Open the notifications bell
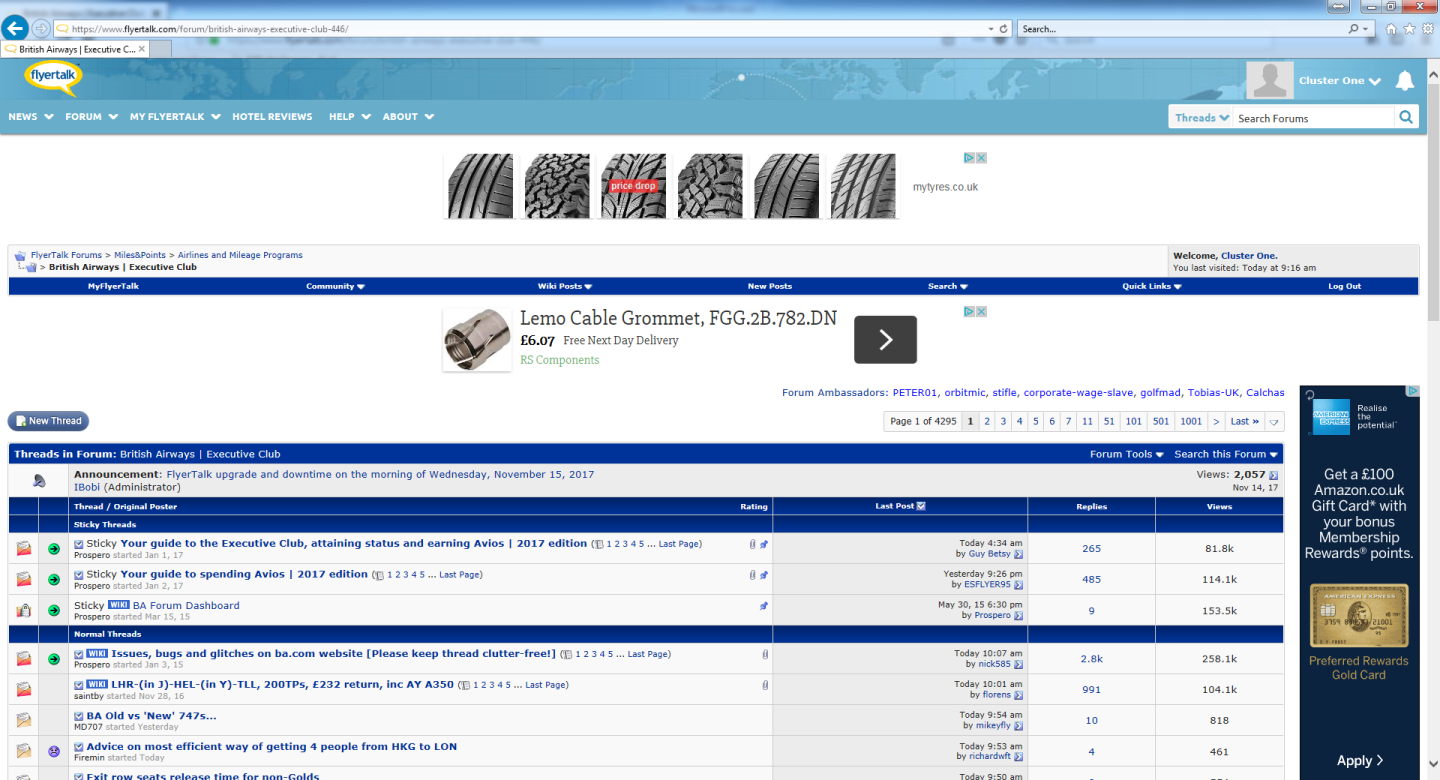The image size is (1440, 780). (x=1405, y=81)
